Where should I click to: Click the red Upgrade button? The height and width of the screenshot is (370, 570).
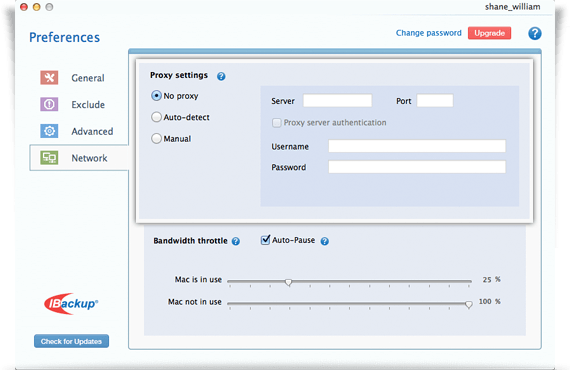click(489, 33)
